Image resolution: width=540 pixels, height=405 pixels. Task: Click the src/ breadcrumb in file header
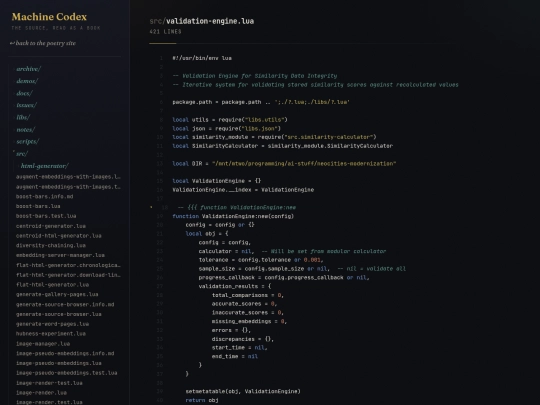pyautogui.click(x=157, y=21)
